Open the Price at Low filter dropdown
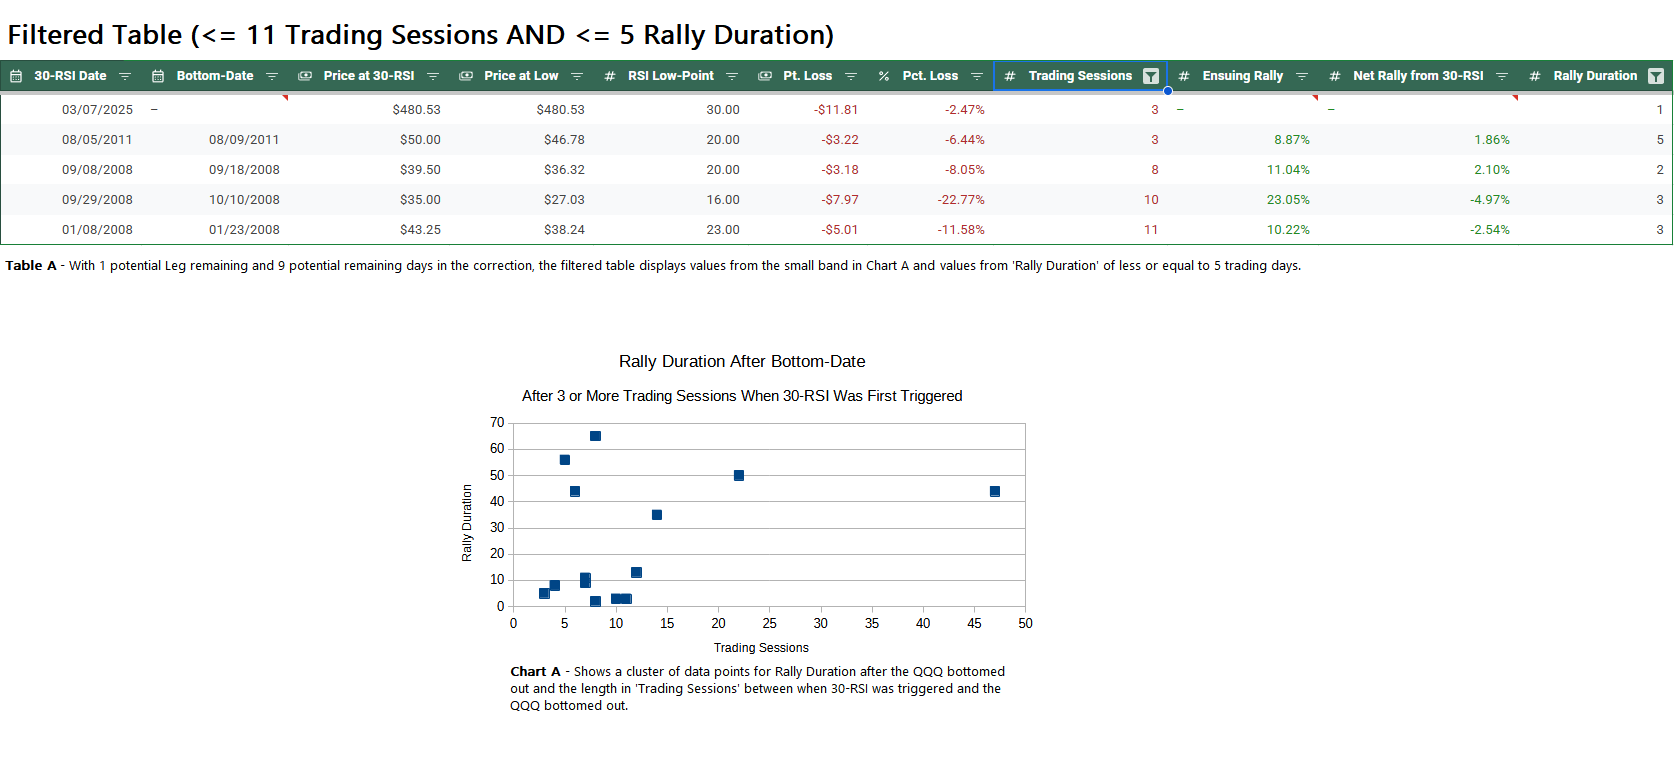The image size is (1680, 768). [577, 76]
